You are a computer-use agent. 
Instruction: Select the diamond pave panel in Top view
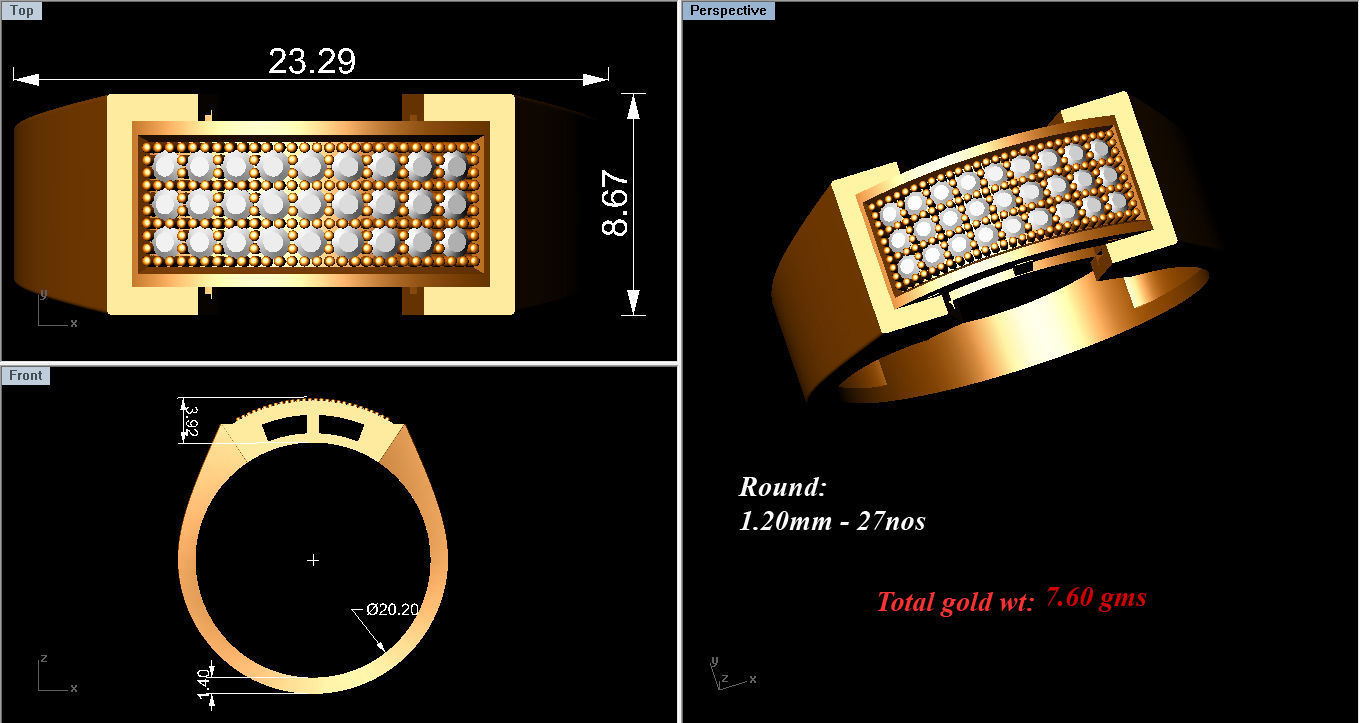tap(312, 204)
